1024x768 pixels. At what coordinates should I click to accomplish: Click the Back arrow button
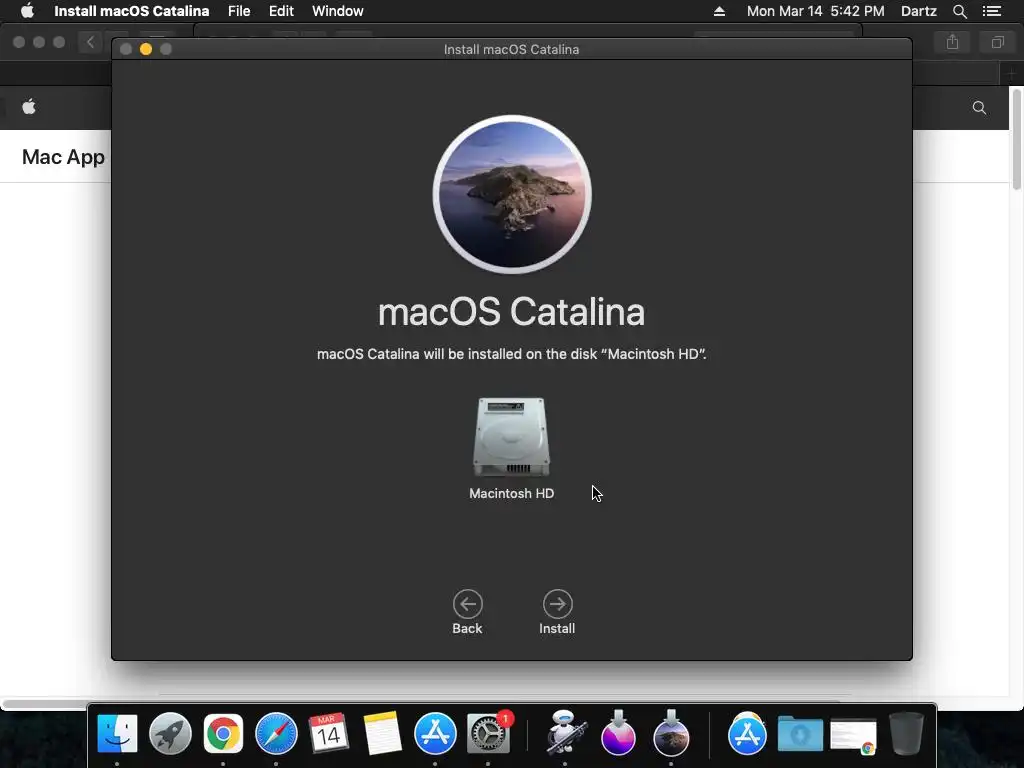pos(468,604)
